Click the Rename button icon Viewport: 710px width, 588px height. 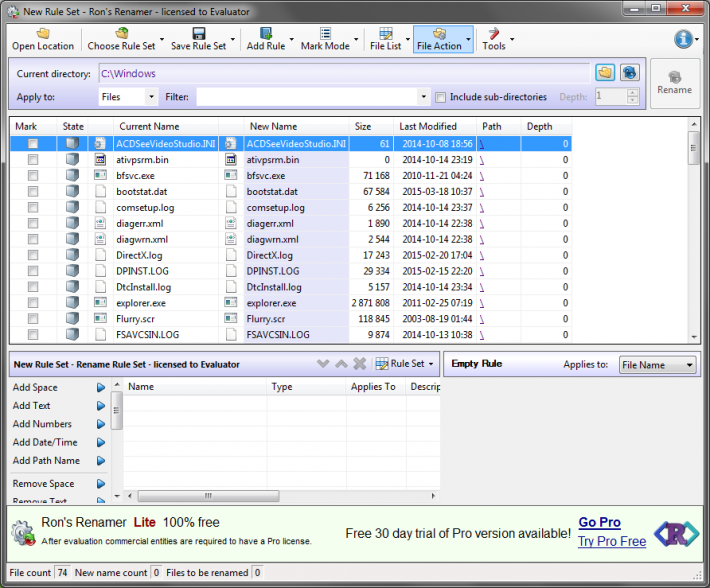[x=675, y=77]
